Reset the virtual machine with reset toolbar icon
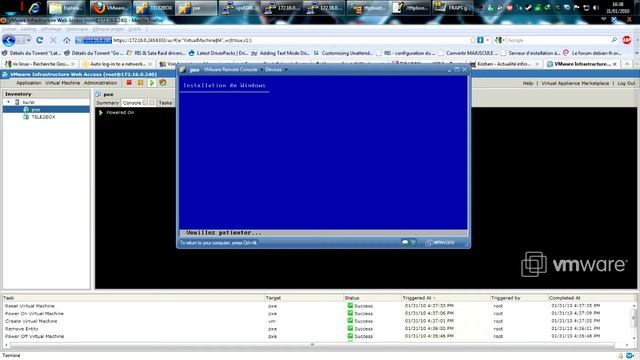 click(x=163, y=83)
